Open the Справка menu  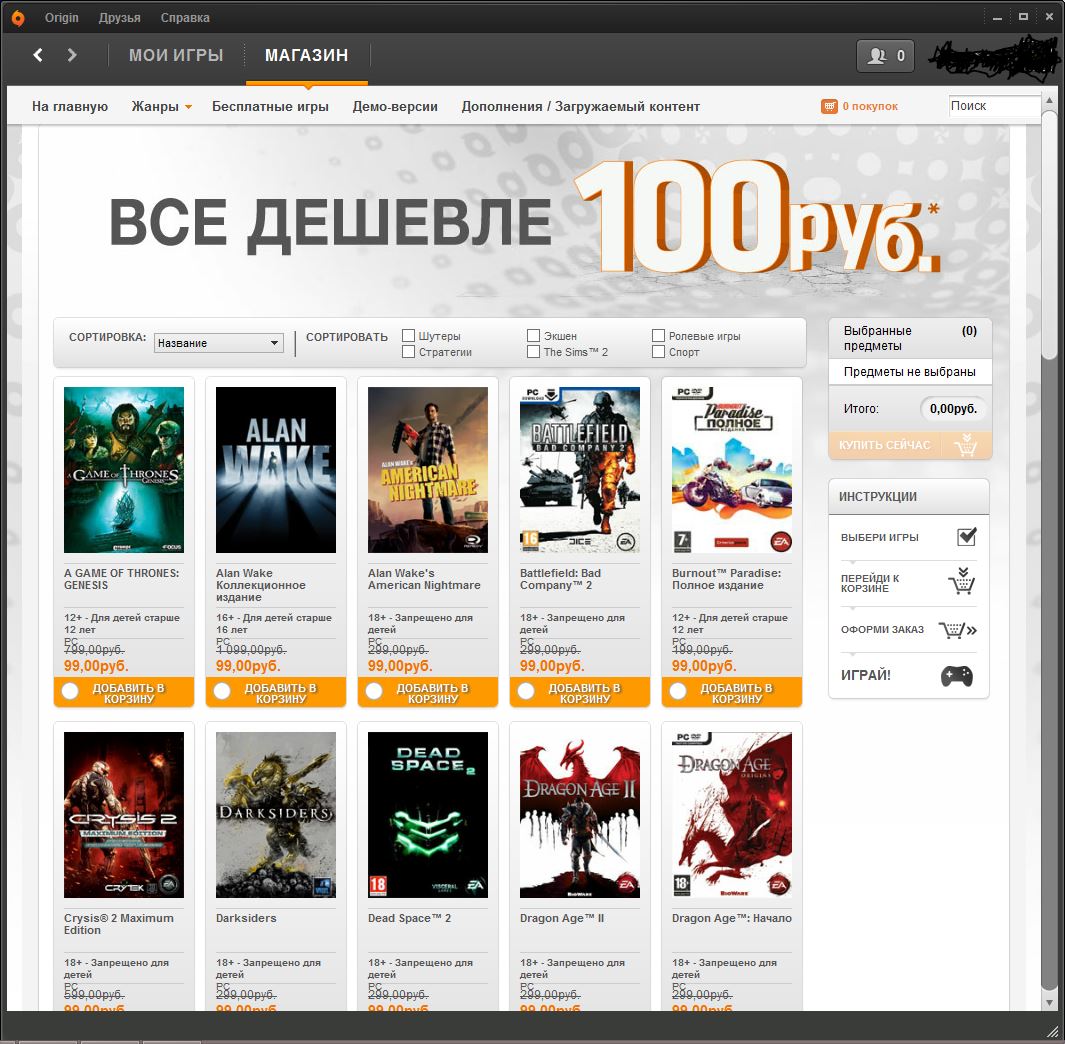coord(185,18)
